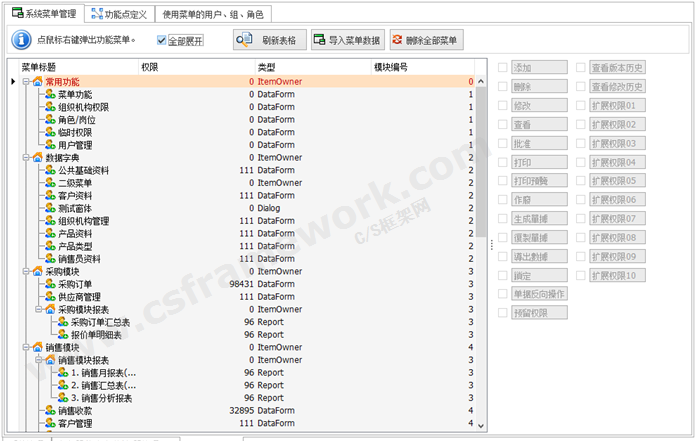Click the user icon beside 销售员资料

[x=50, y=259]
